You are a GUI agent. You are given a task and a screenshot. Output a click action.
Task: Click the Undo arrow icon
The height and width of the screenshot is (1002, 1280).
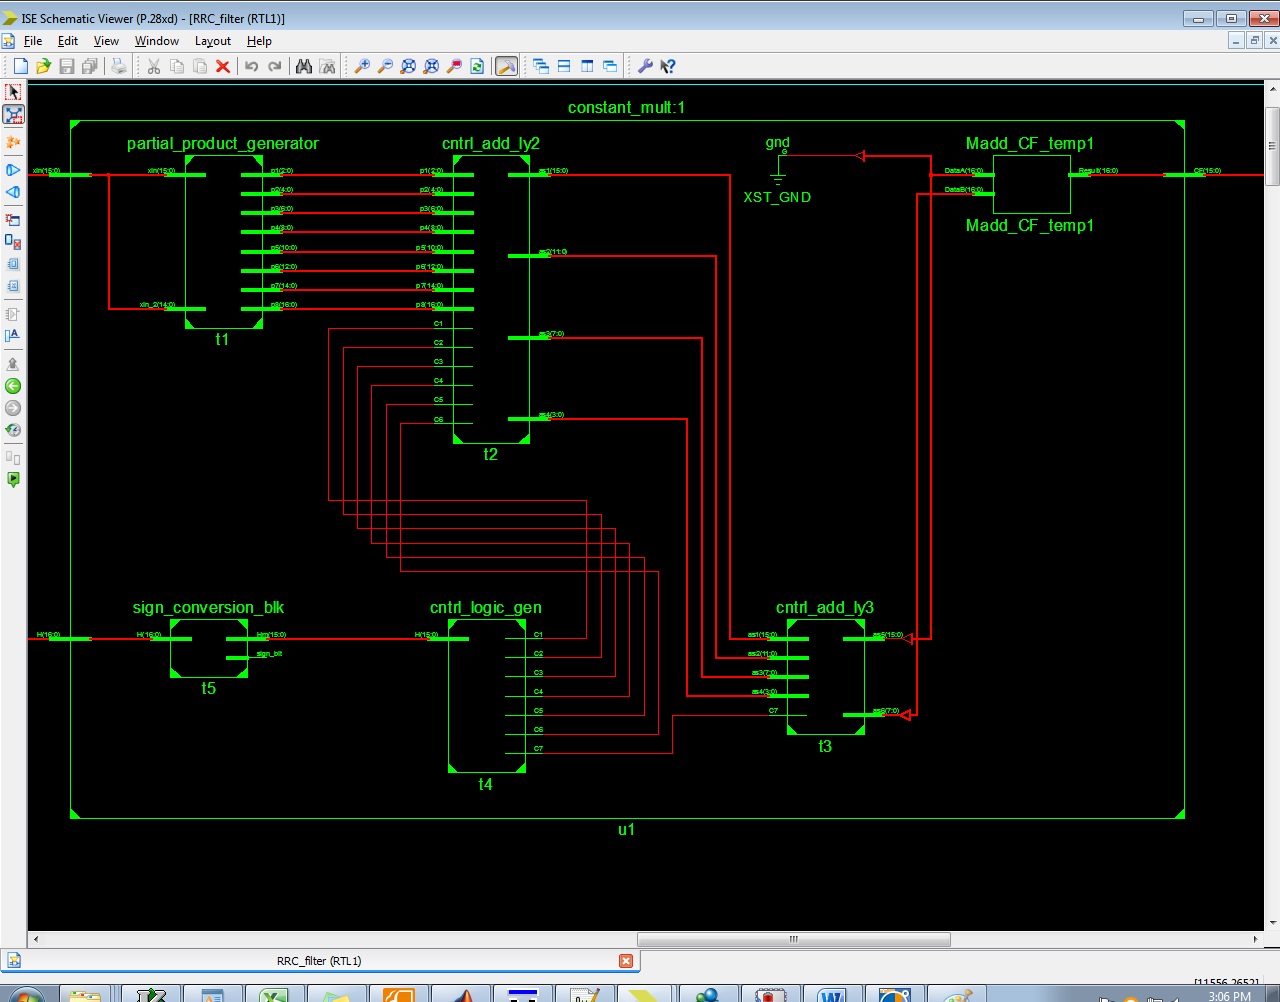coord(252,66)
